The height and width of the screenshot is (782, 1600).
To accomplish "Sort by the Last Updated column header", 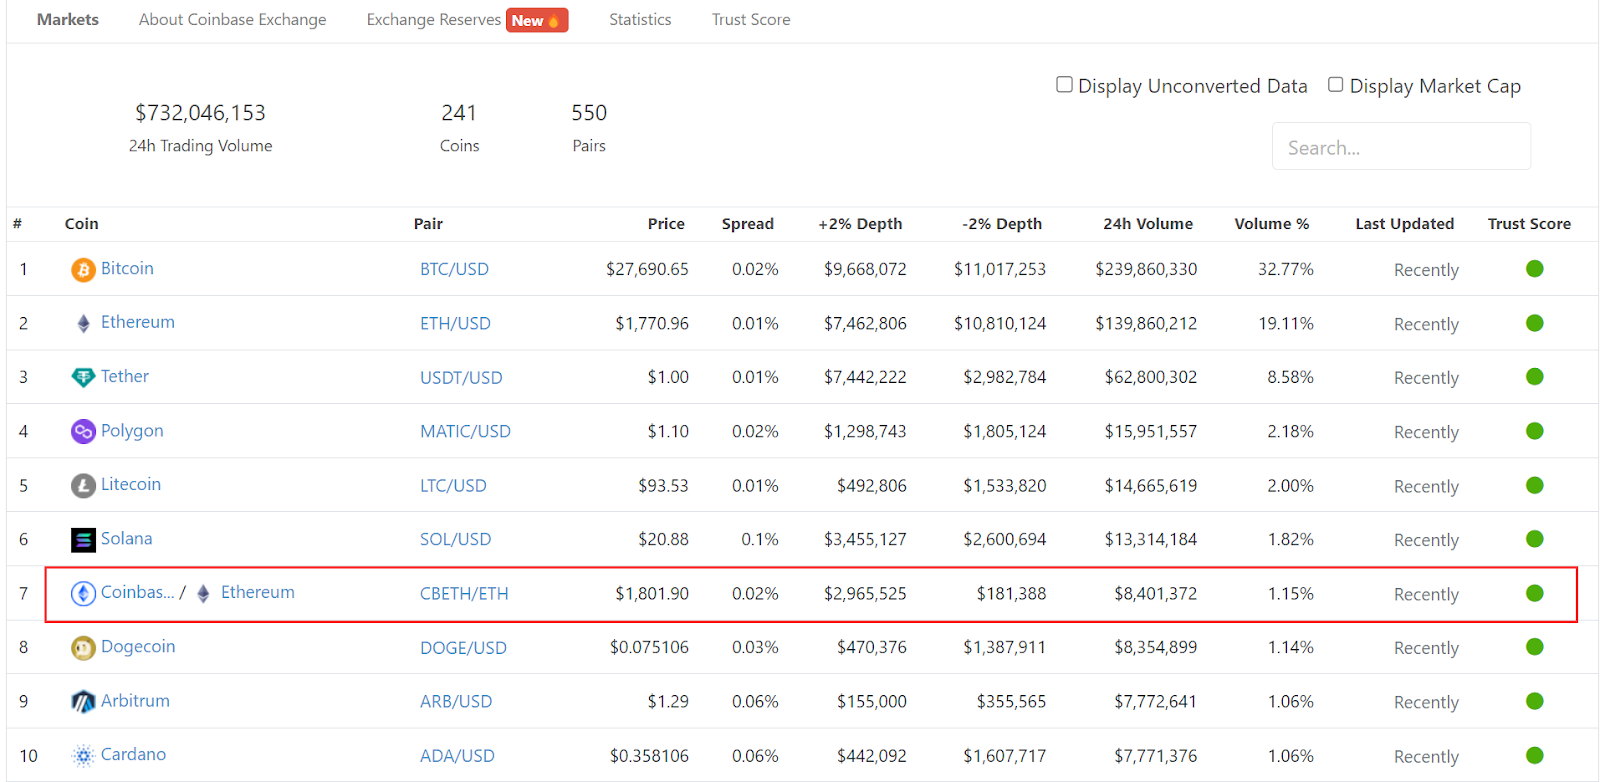I will (x=1405, y=224).
